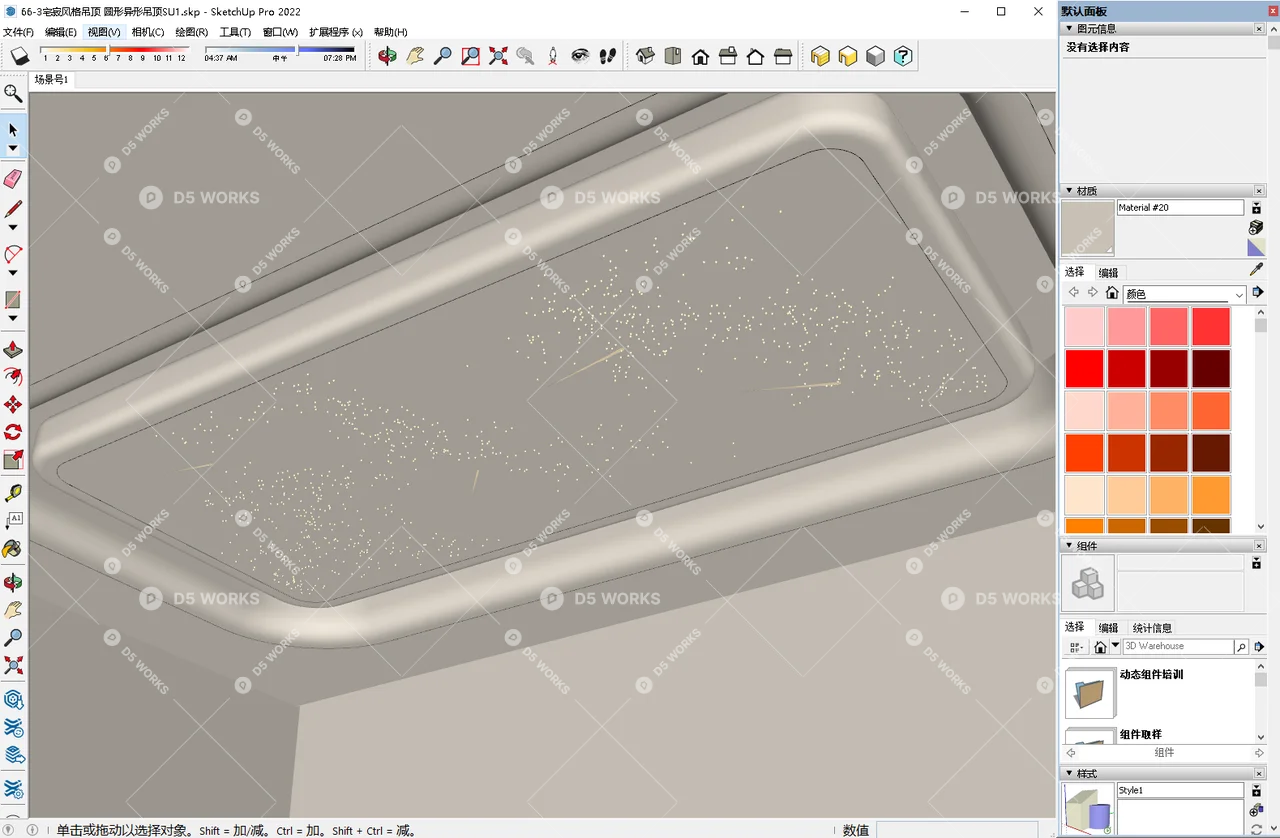Click Create Material button in materials panel
1280x838 pixels.
(x=1256, y=208)
